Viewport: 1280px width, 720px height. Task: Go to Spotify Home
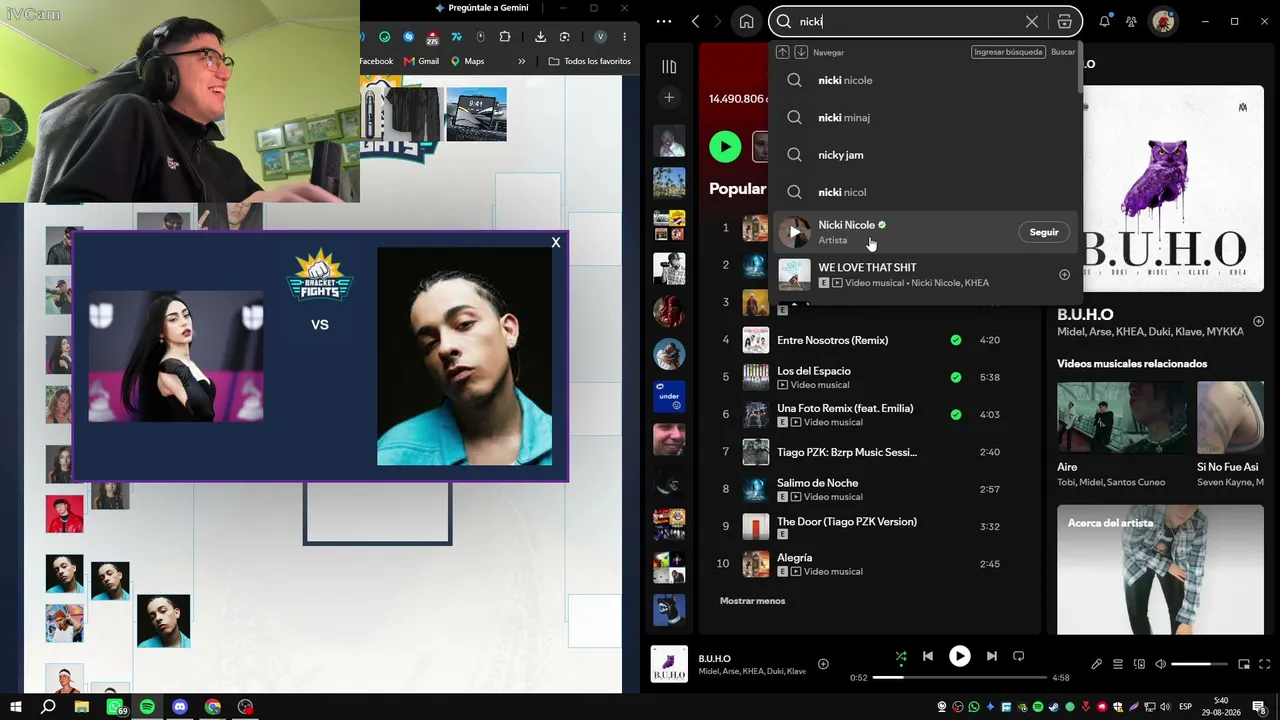click(746, 21)
